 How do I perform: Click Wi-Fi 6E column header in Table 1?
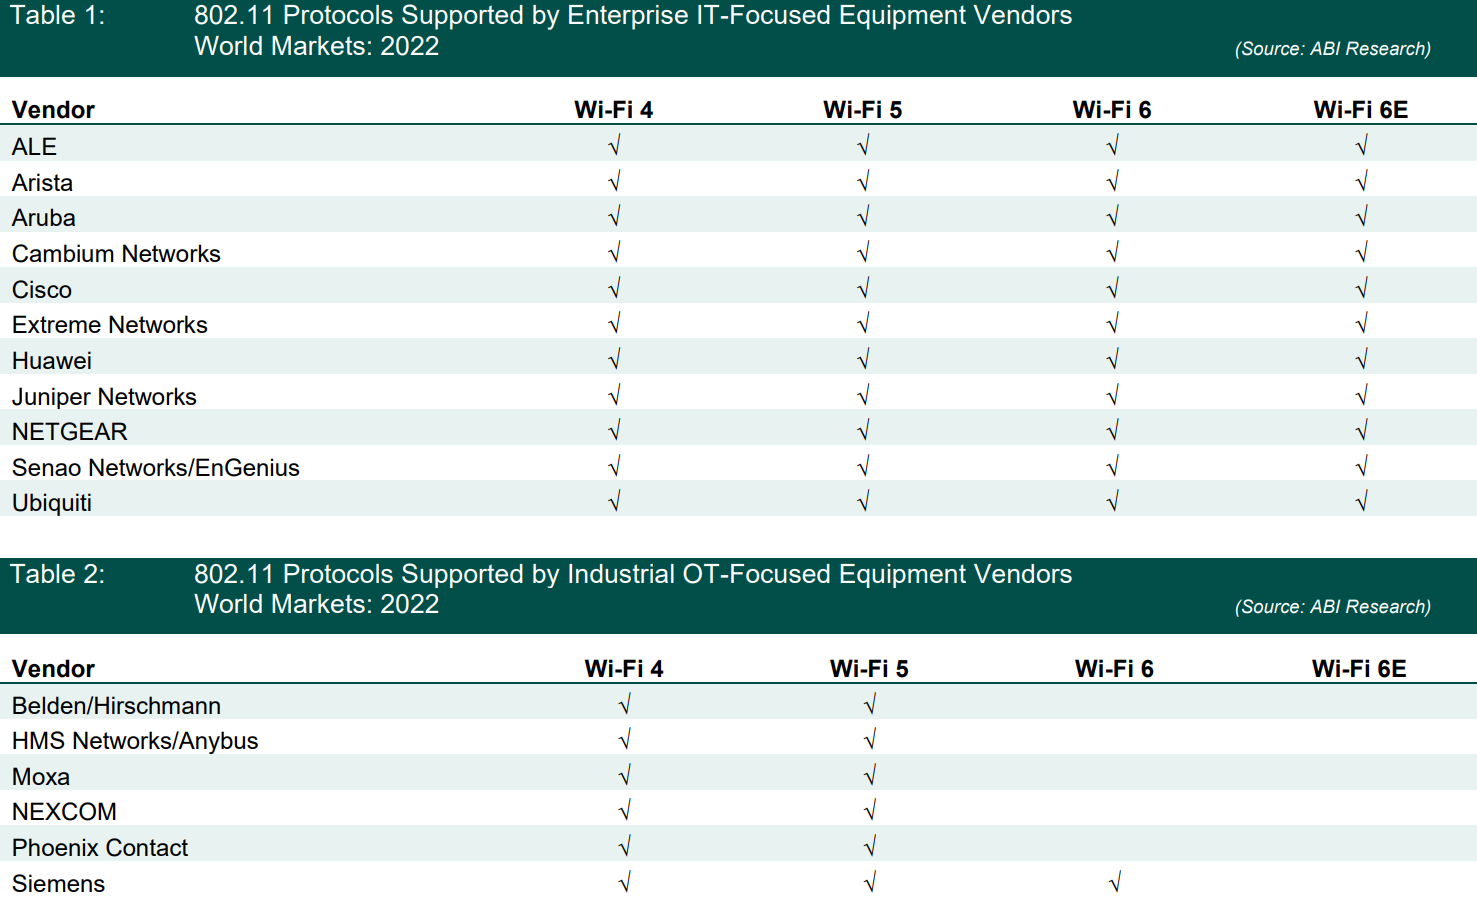point(1360,110)
